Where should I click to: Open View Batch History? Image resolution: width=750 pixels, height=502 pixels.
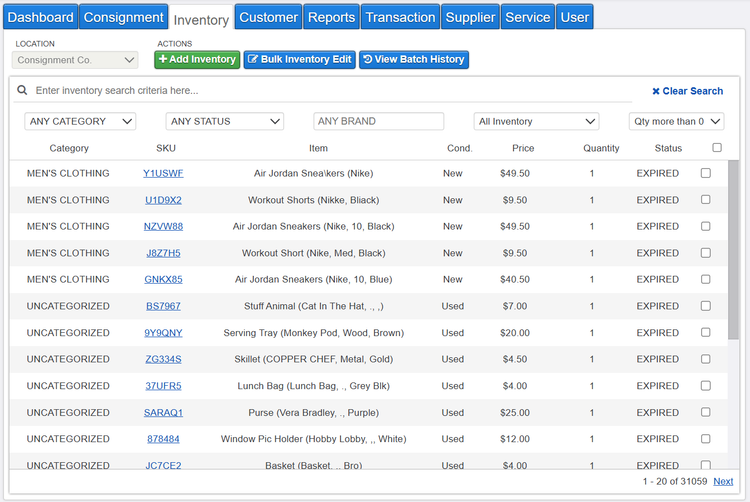tap(413, 60)
